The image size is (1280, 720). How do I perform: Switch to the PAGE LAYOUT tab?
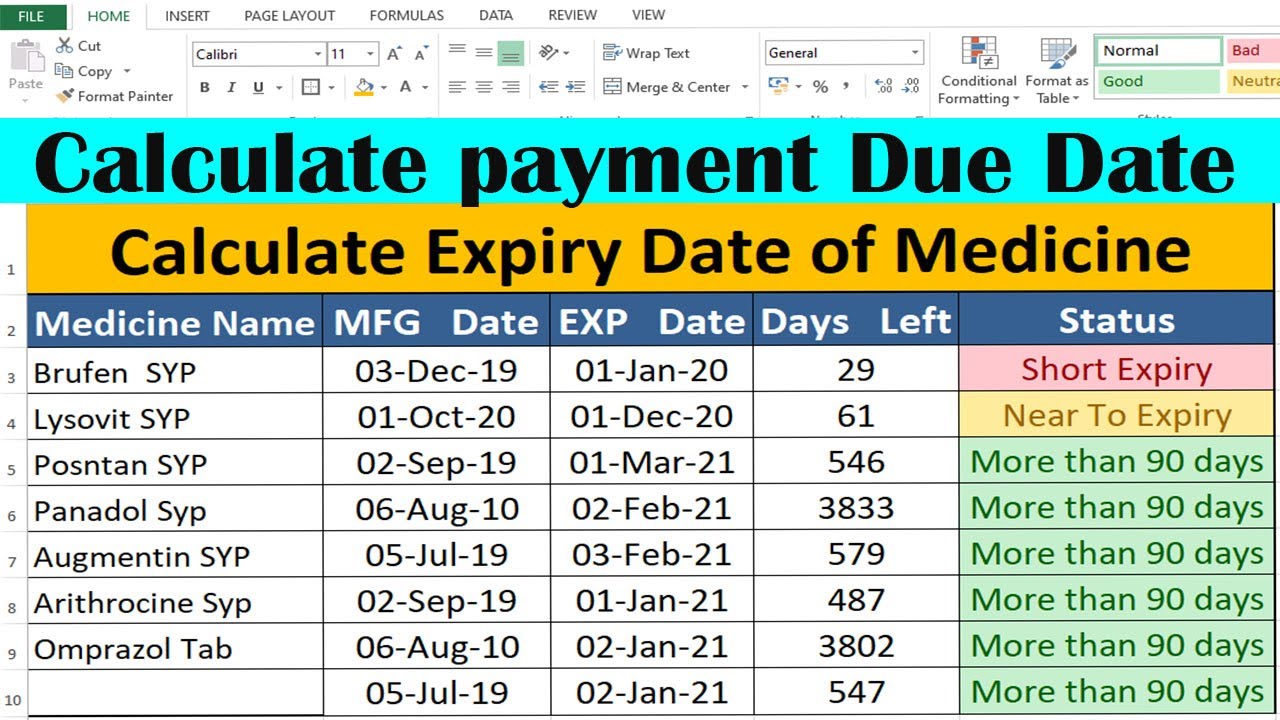[x=290, y=16]
